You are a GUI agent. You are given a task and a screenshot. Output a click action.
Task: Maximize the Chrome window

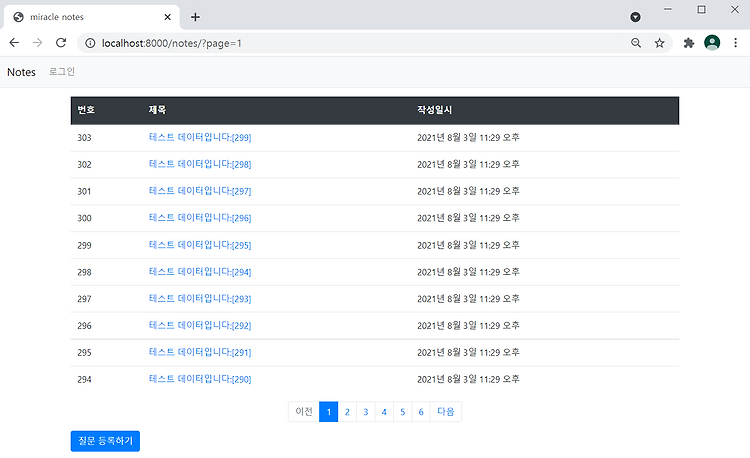point(701,9)
